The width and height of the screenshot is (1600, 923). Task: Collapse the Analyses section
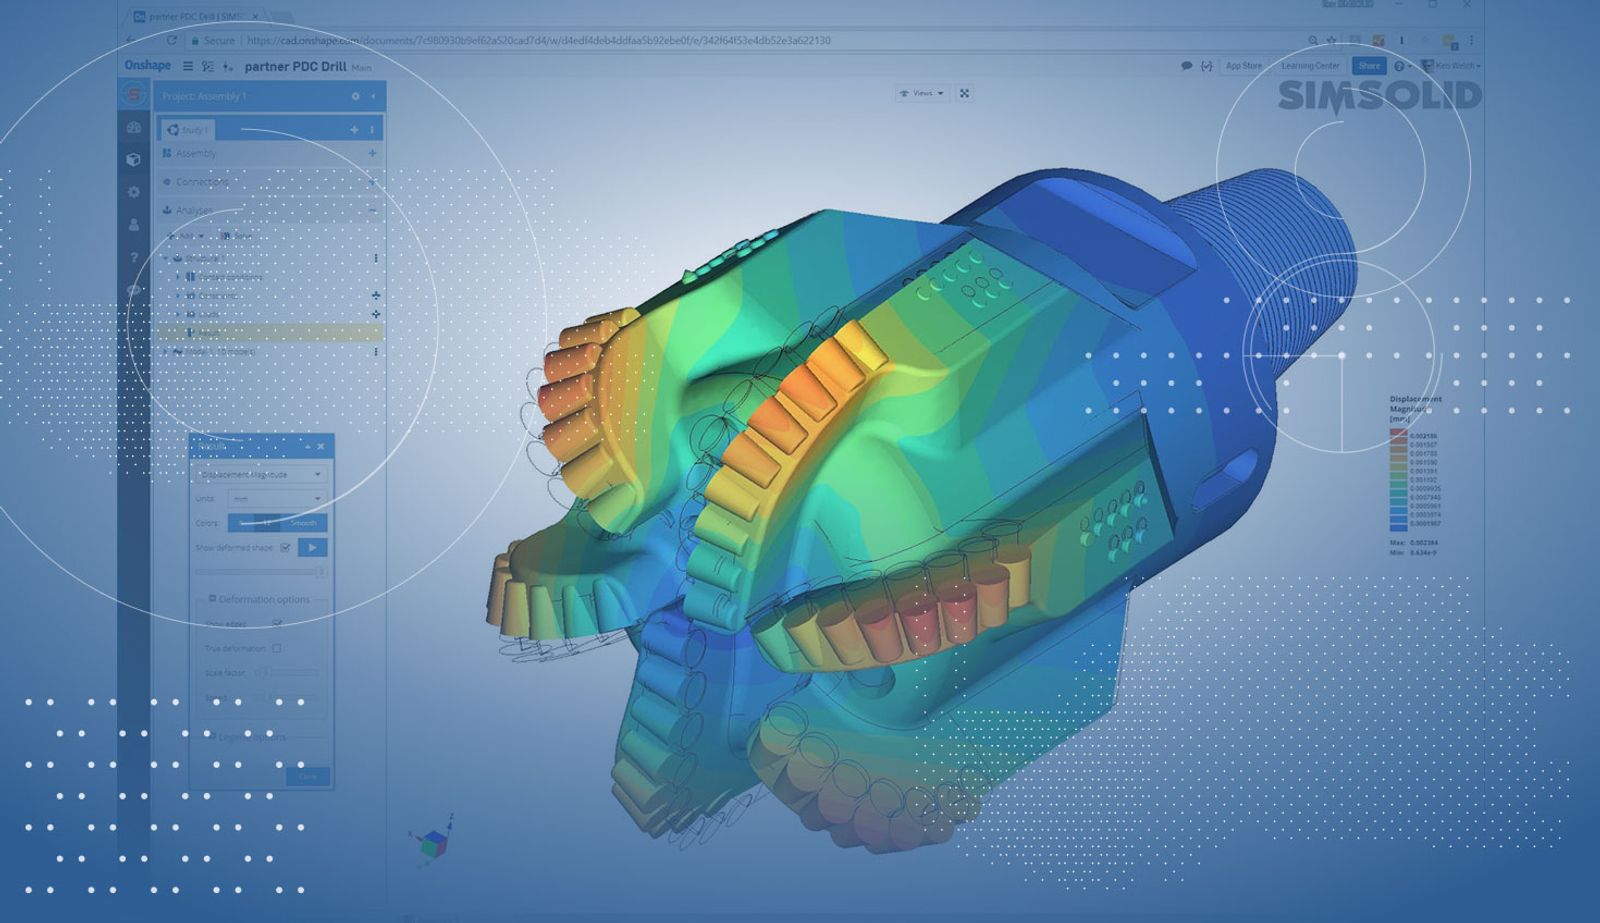pyautogui.click(x=372, y=210)
